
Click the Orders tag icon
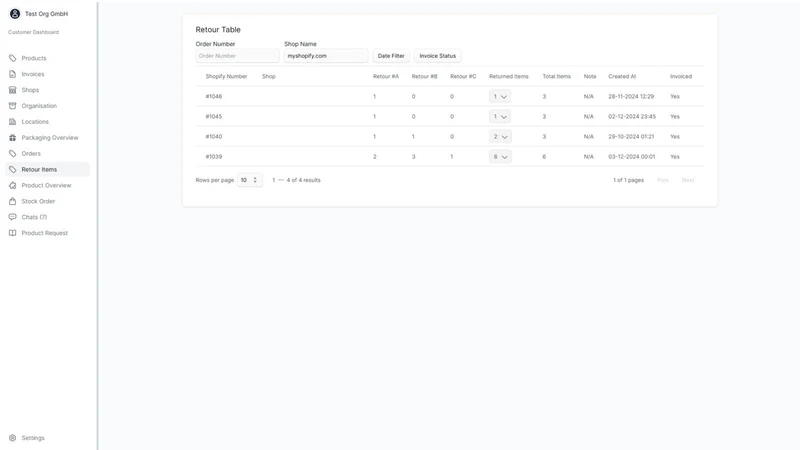[13, 154]
